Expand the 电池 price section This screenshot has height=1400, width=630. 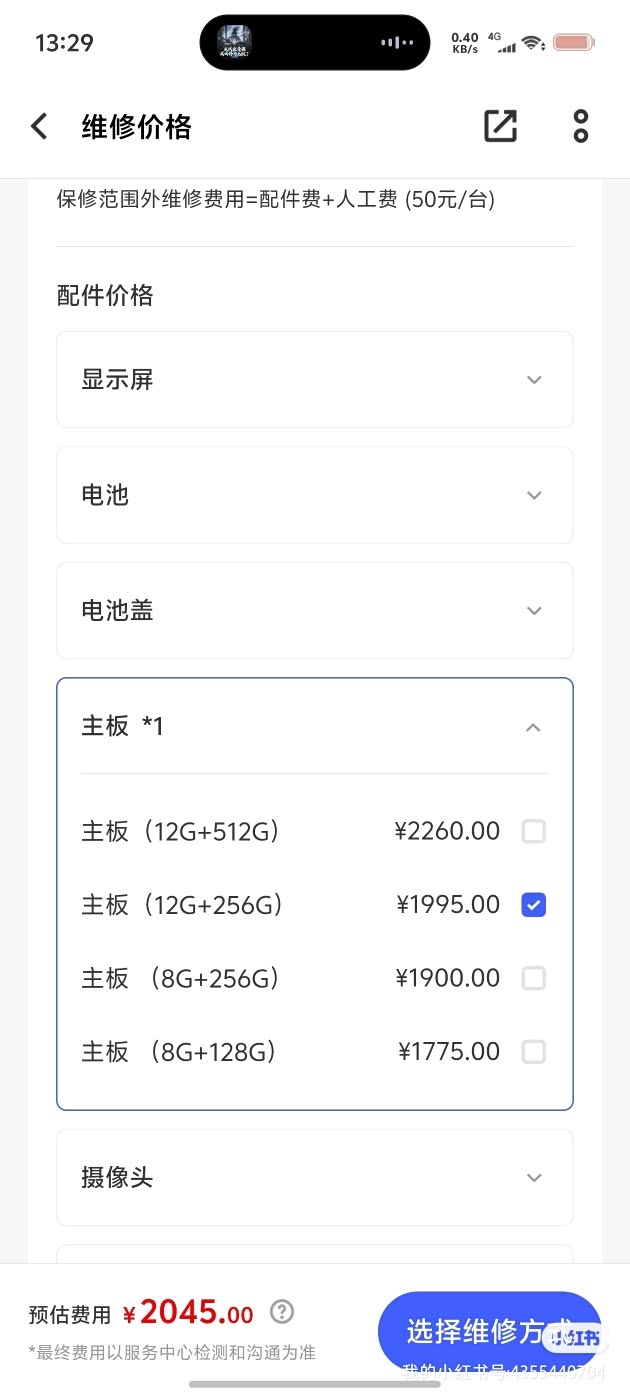click(x=534, y=495)
